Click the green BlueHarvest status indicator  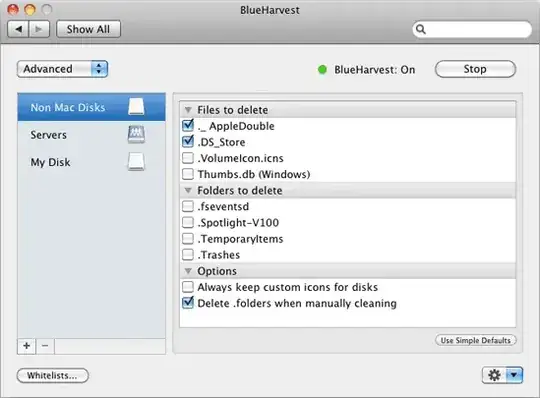(322, 70)
